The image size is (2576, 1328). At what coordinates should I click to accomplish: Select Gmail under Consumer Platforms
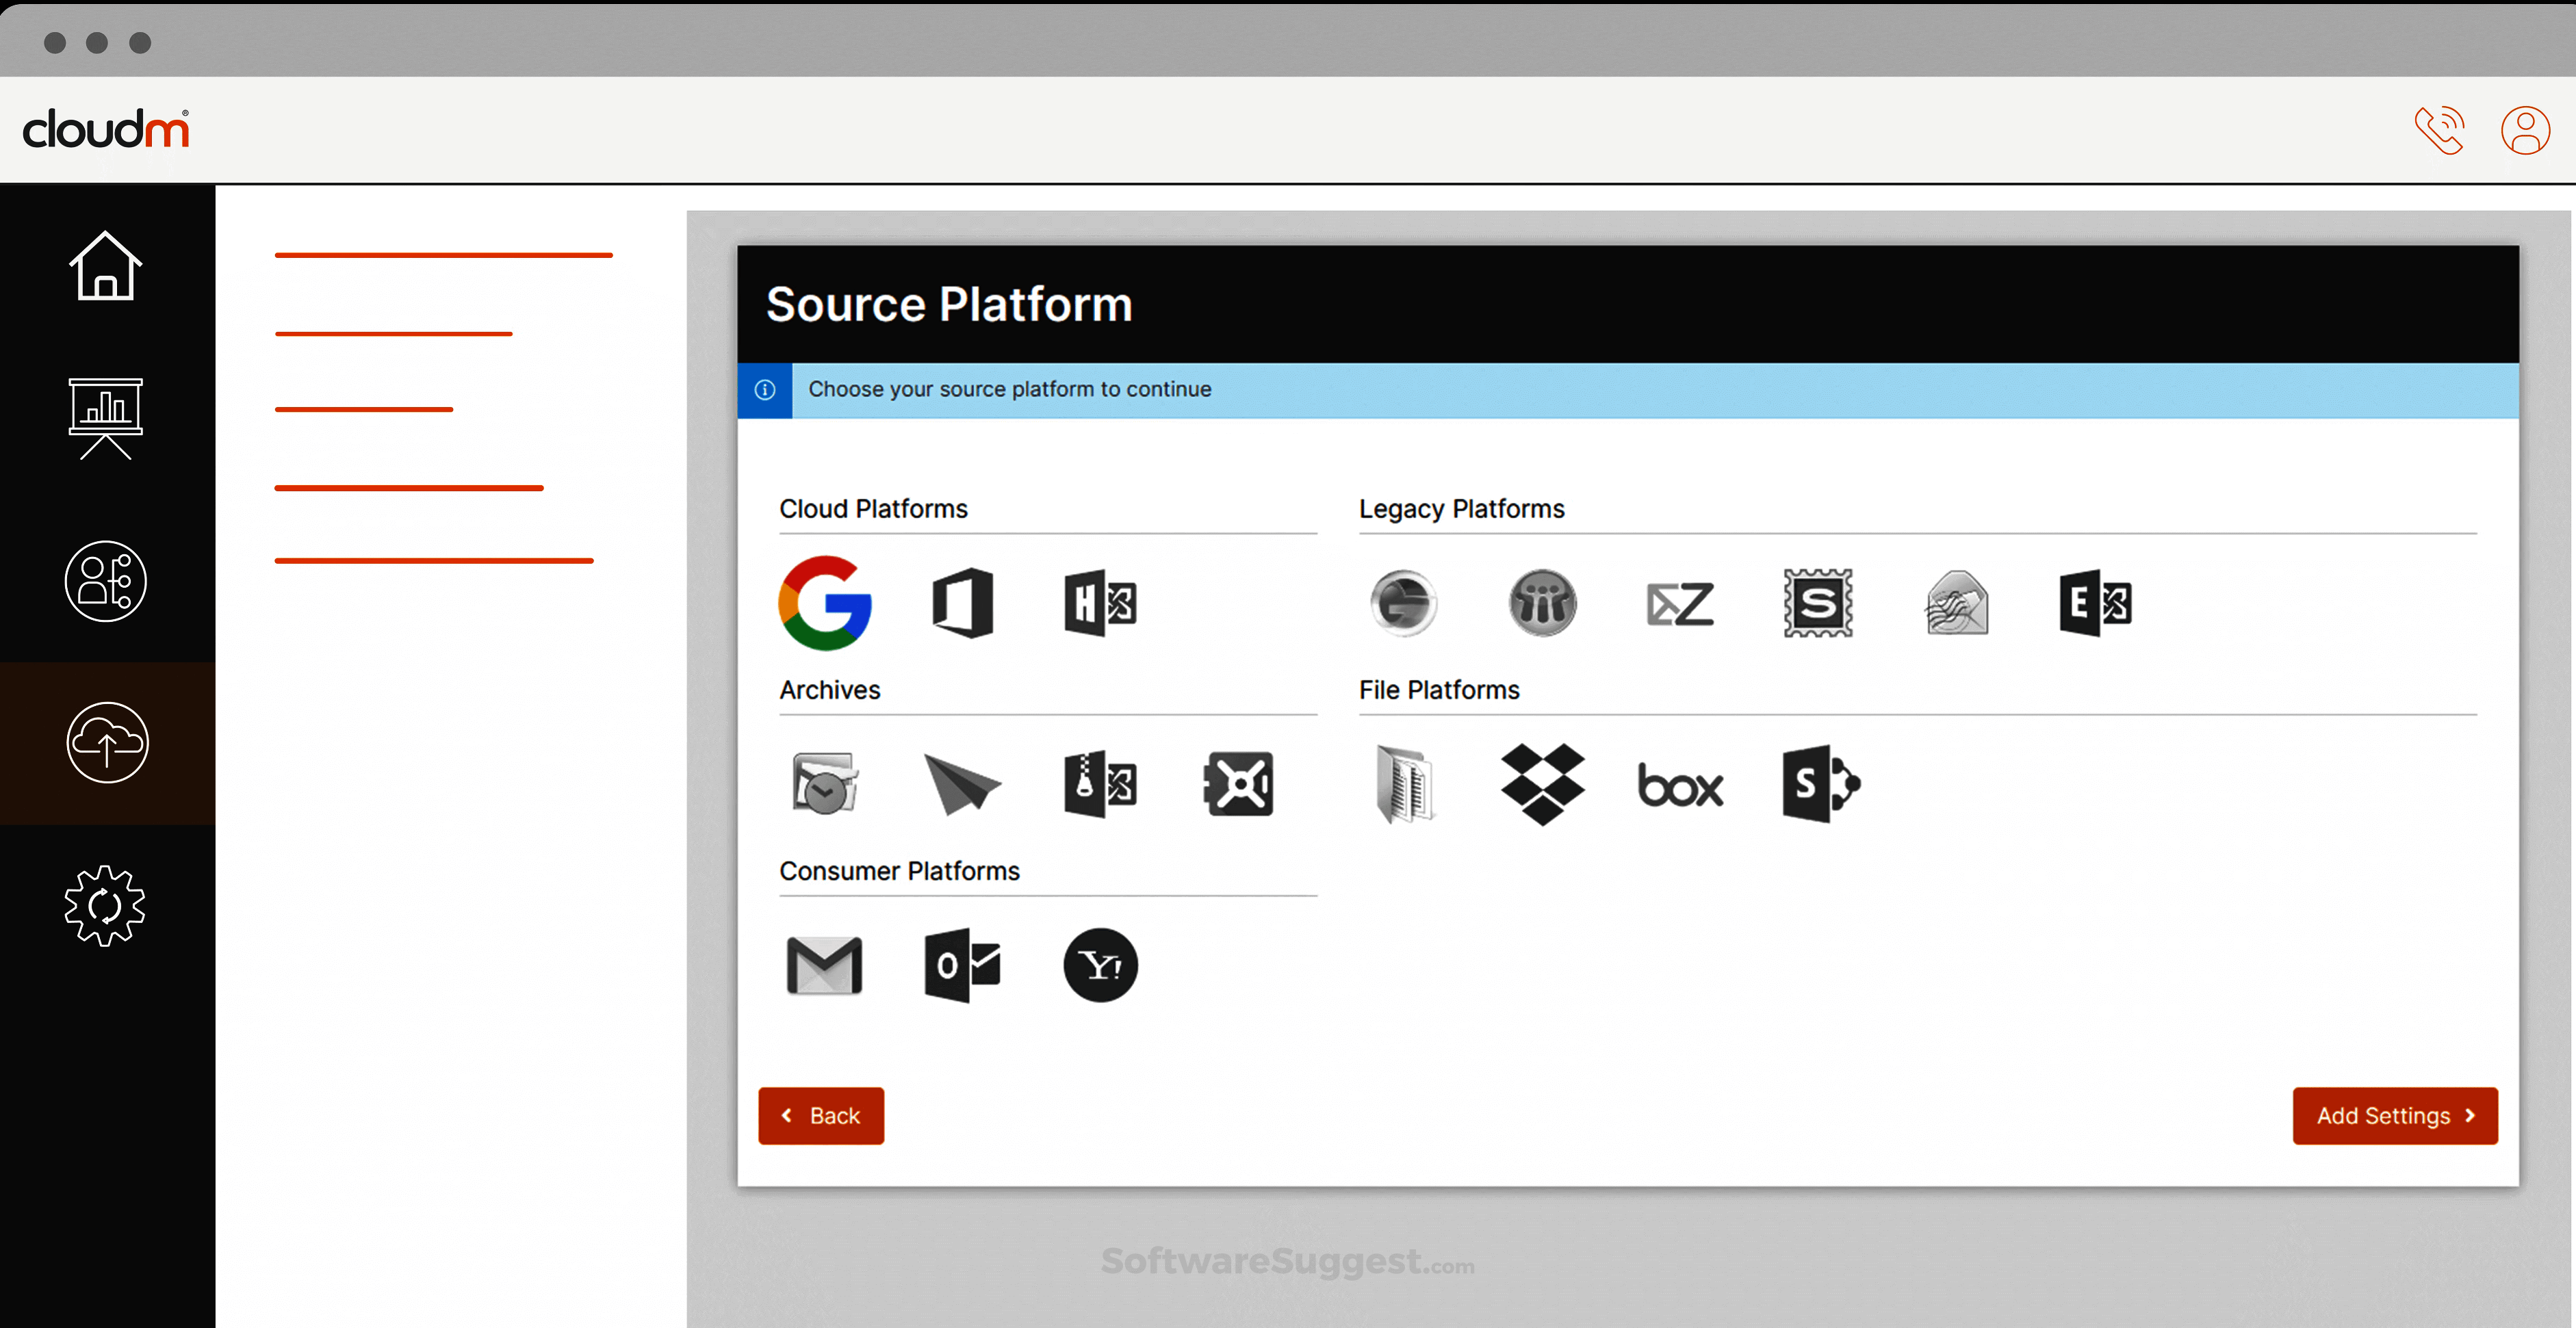tap(825, 963)
